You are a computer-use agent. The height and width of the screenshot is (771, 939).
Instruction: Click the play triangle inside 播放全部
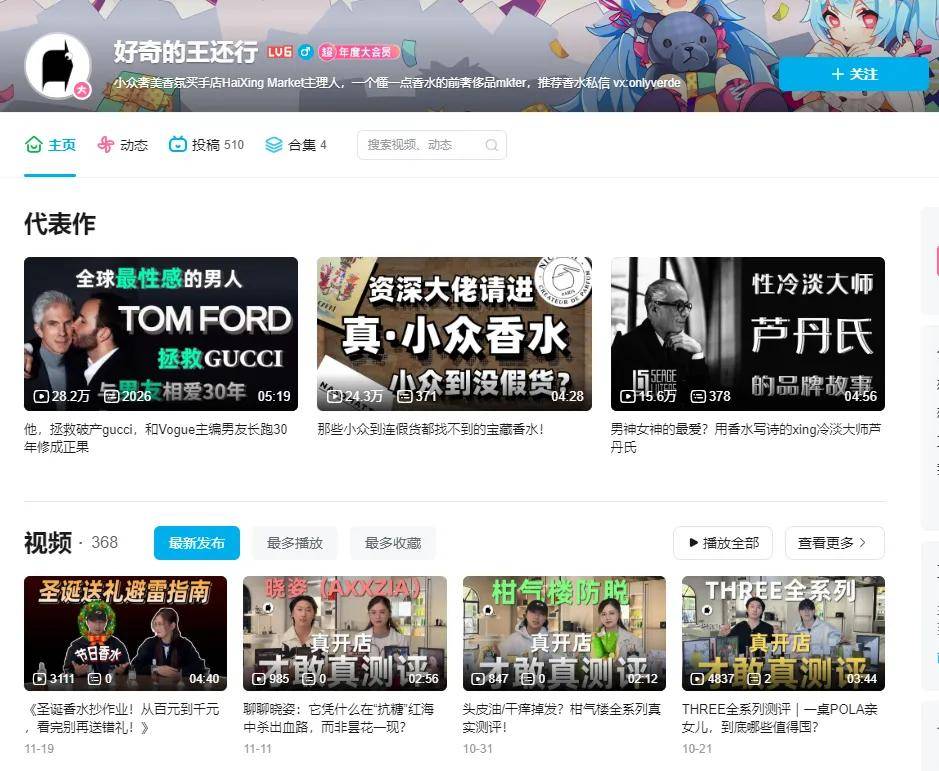pyautogui.click(x=694, y=543)
